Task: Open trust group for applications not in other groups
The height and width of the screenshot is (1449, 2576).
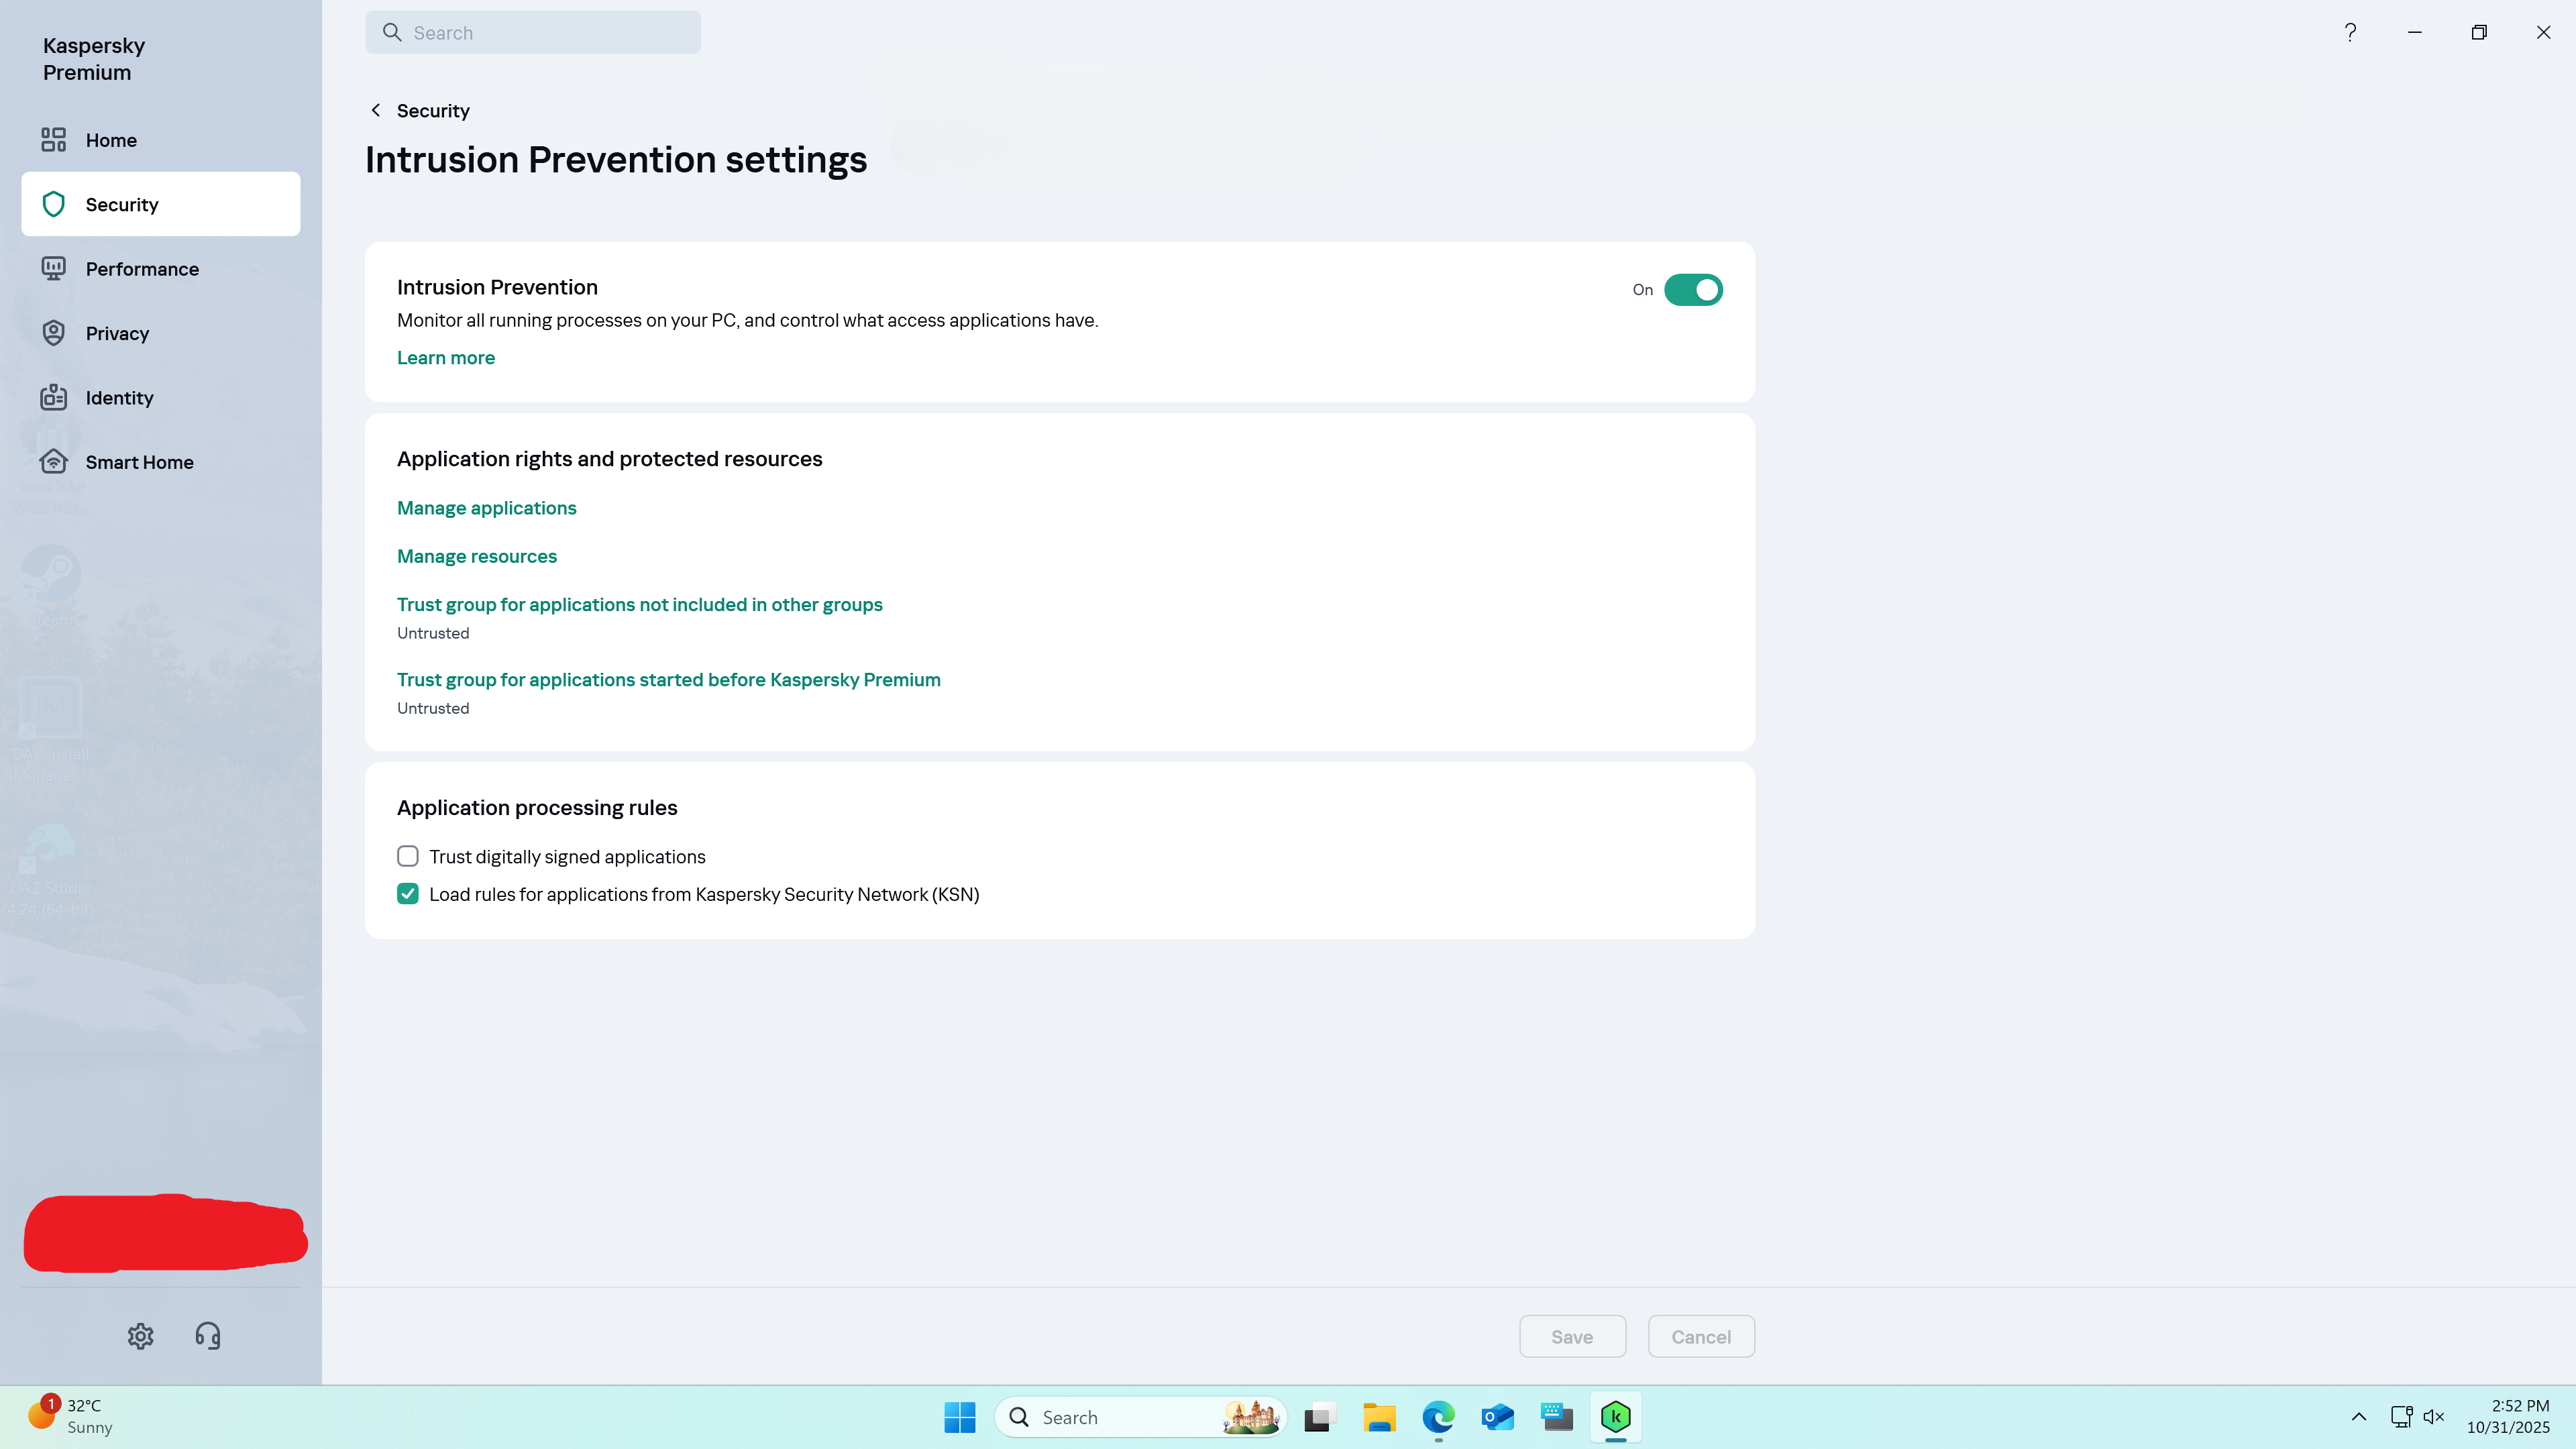Action: 640,604
